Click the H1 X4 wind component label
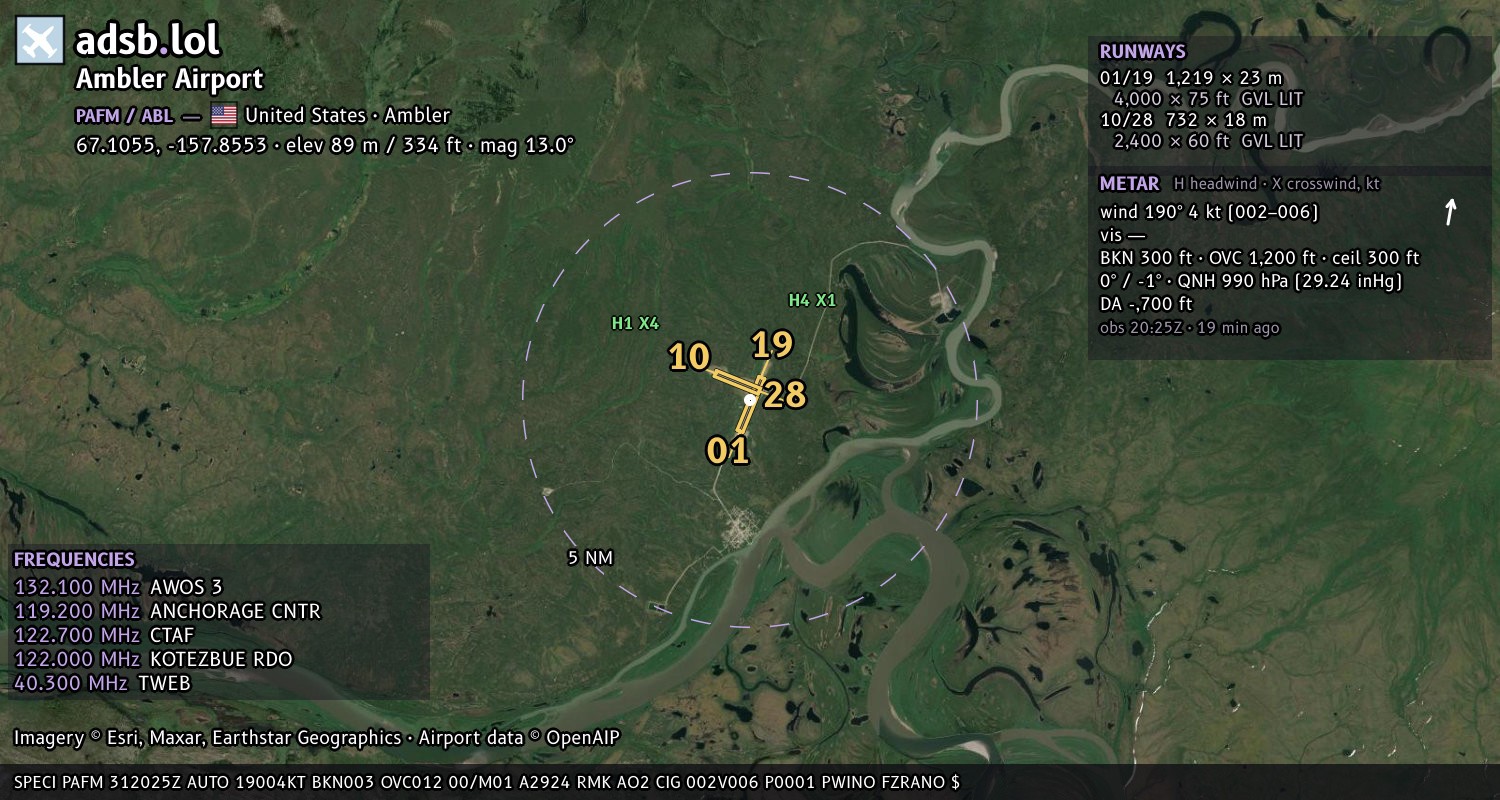This screenshot has width=1500, height=800. point(636,323)
